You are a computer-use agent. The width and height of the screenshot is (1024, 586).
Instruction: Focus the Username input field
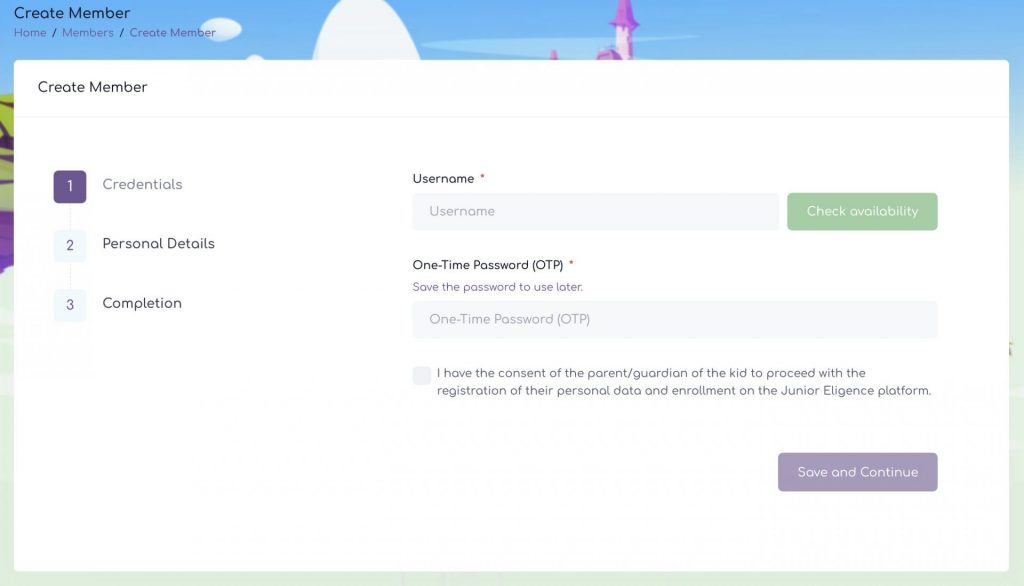tap(595, 212)
